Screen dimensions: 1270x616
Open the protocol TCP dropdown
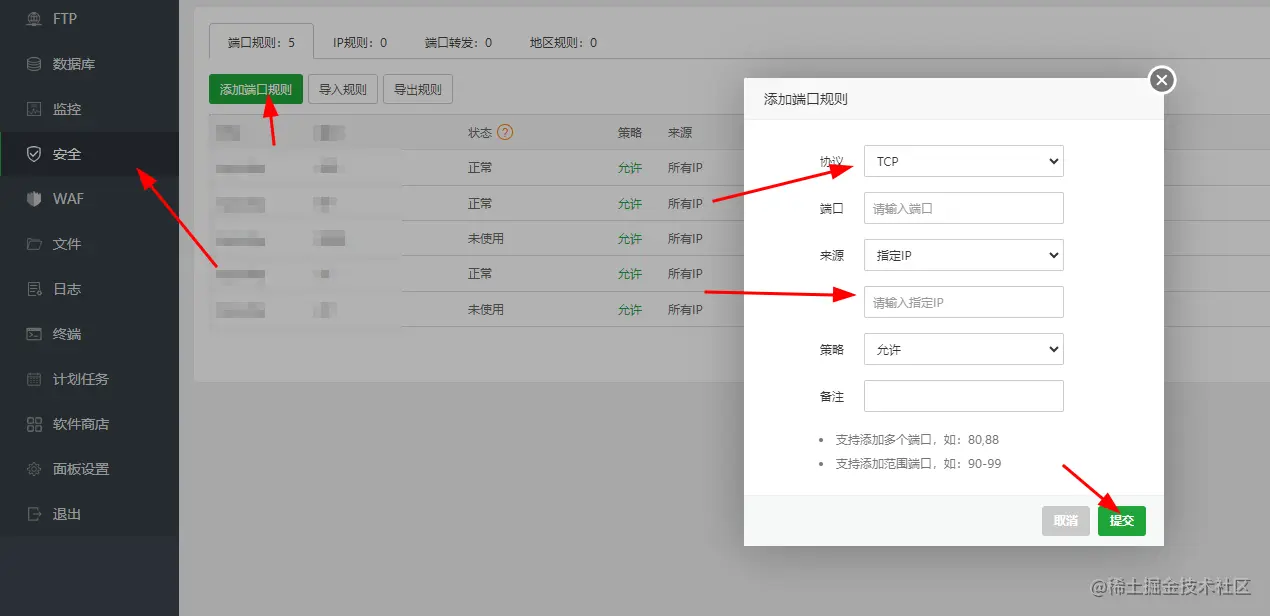click(964, 161)
